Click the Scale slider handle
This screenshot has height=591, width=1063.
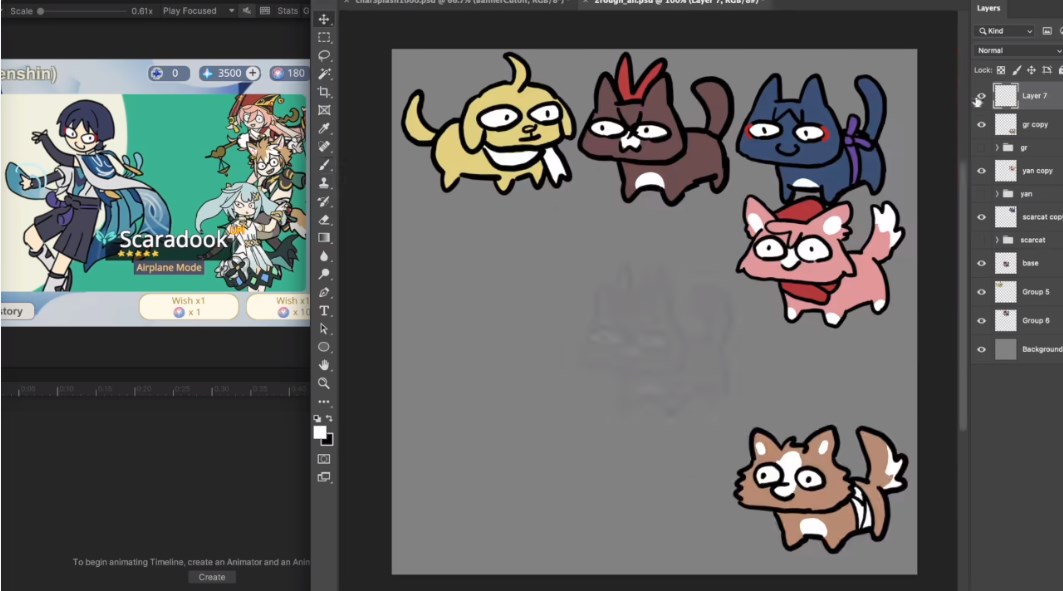point(41,12)
